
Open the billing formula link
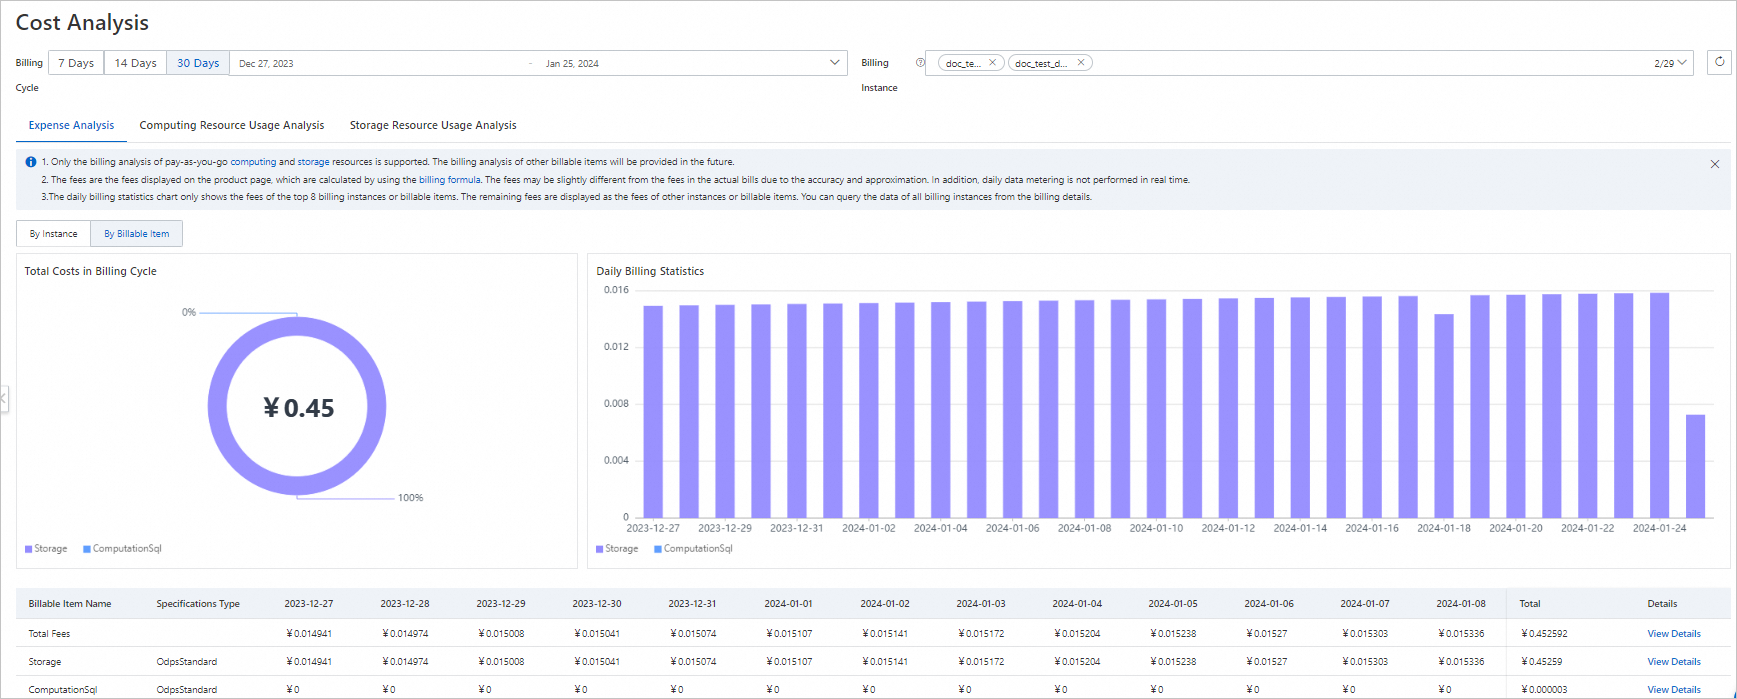(x=449, y=180)
